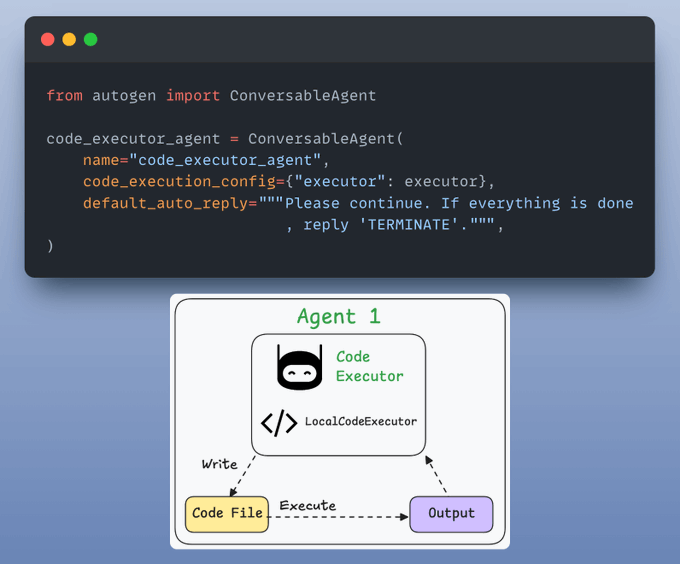Select the yellow Code File box

227,513
